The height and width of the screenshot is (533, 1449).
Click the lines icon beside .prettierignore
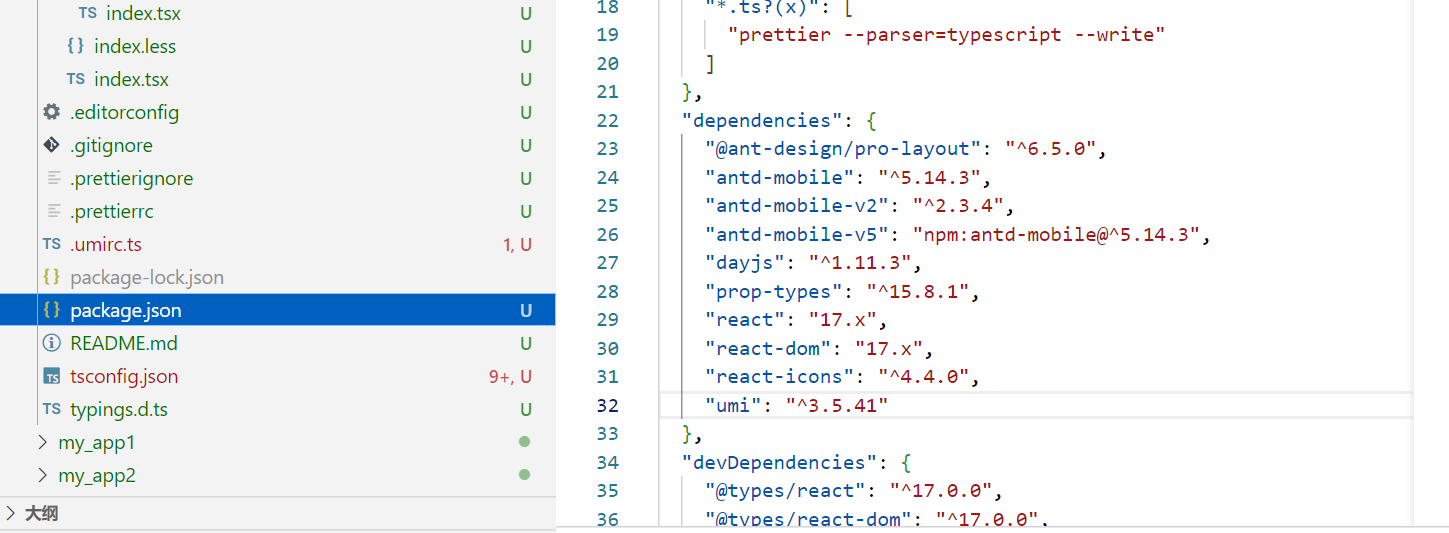pyautogui.click(x=54, y=178)
